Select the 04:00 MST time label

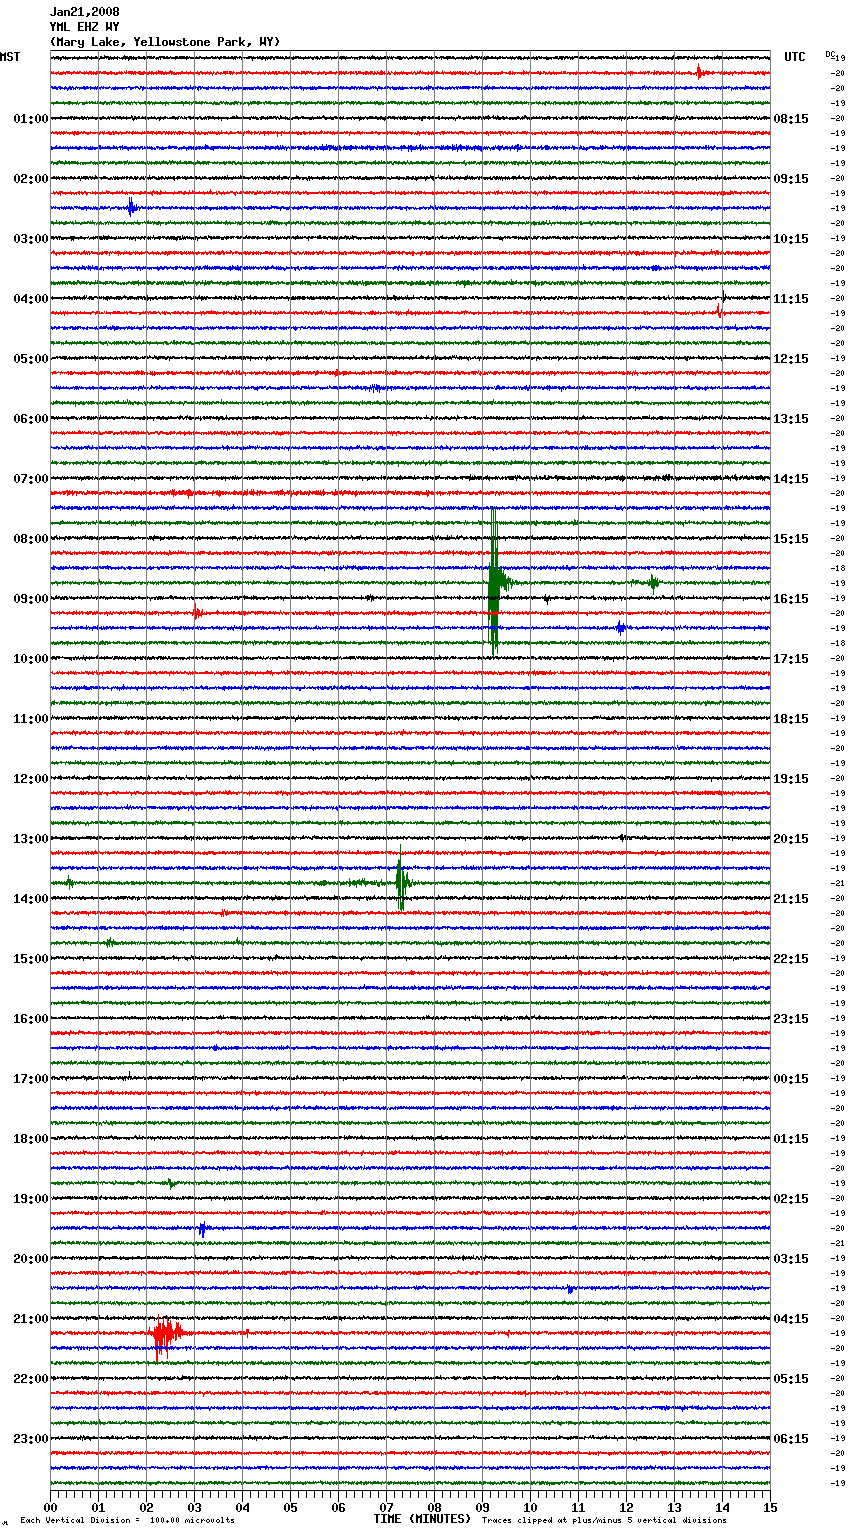coord(31,299)
